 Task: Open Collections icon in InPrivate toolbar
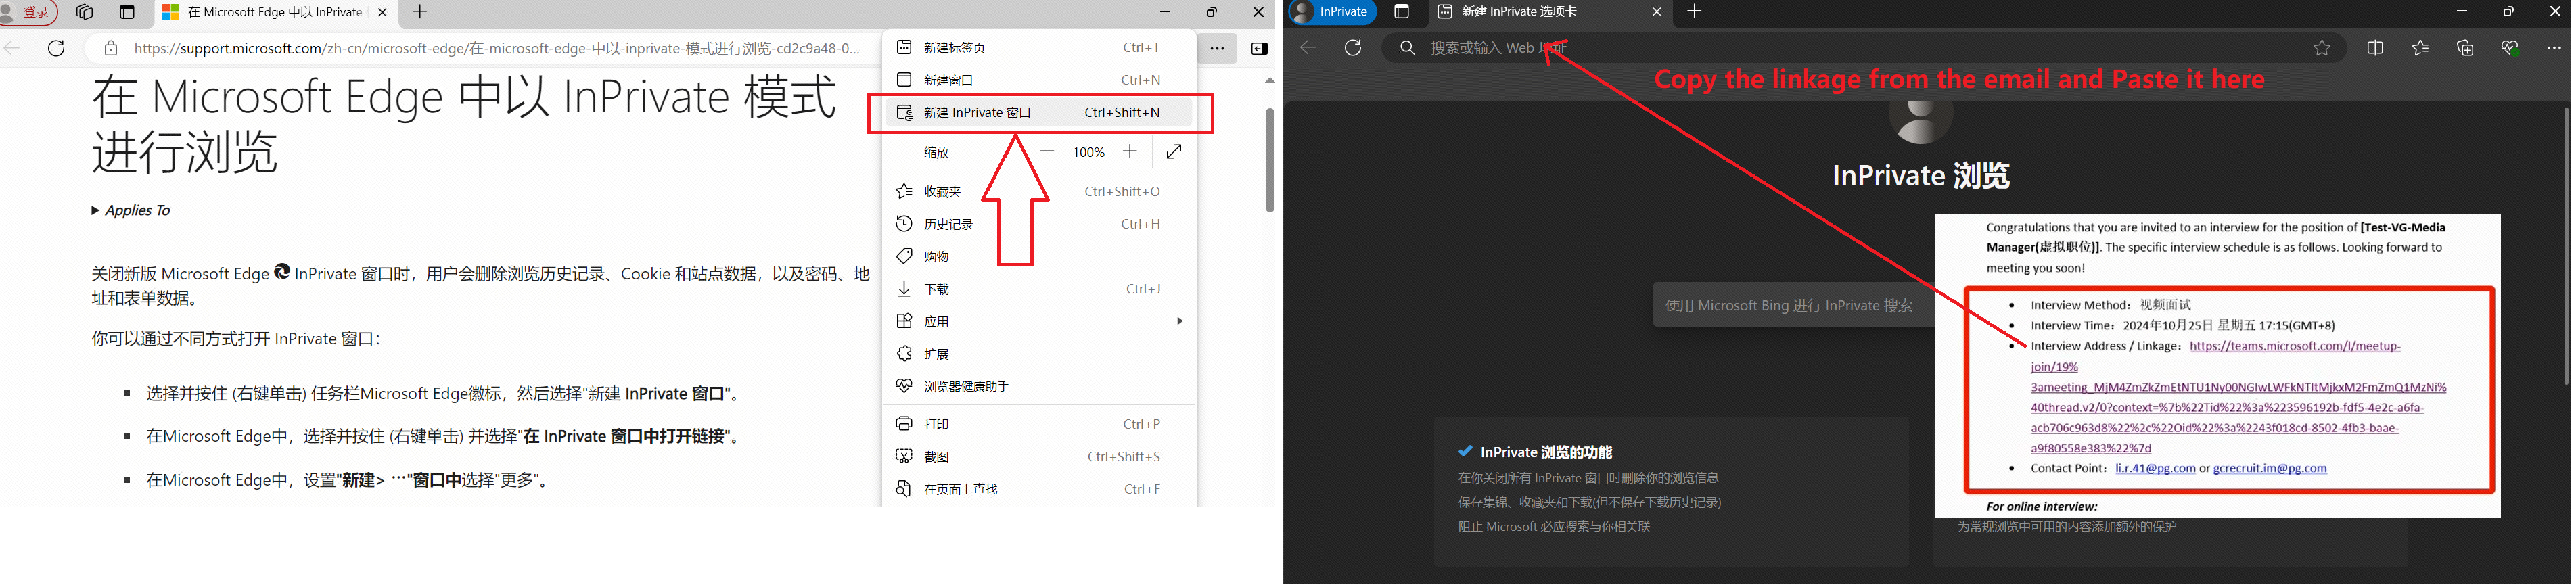[2465, 48]
